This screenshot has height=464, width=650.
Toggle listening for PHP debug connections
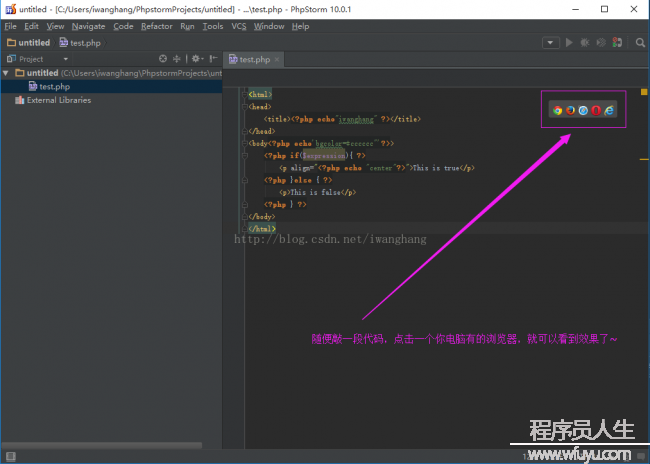click(x=617, y=43)
